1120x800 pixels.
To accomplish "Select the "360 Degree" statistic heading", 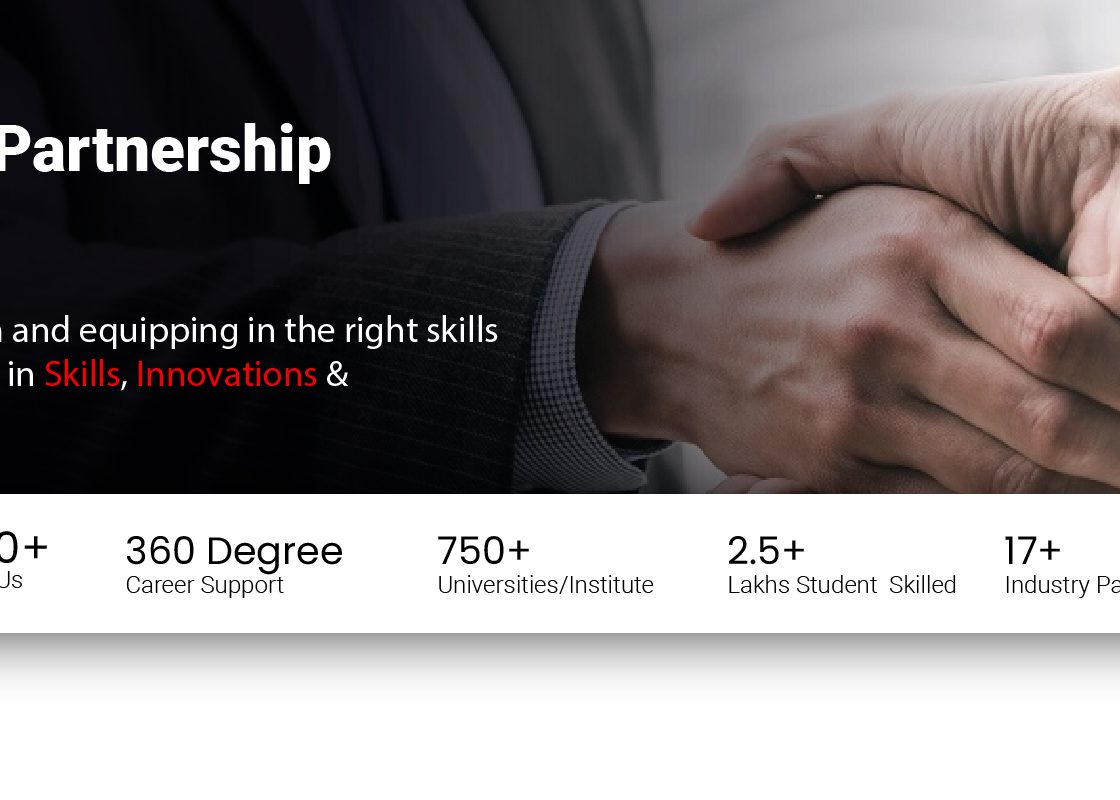I will point(234,551).
